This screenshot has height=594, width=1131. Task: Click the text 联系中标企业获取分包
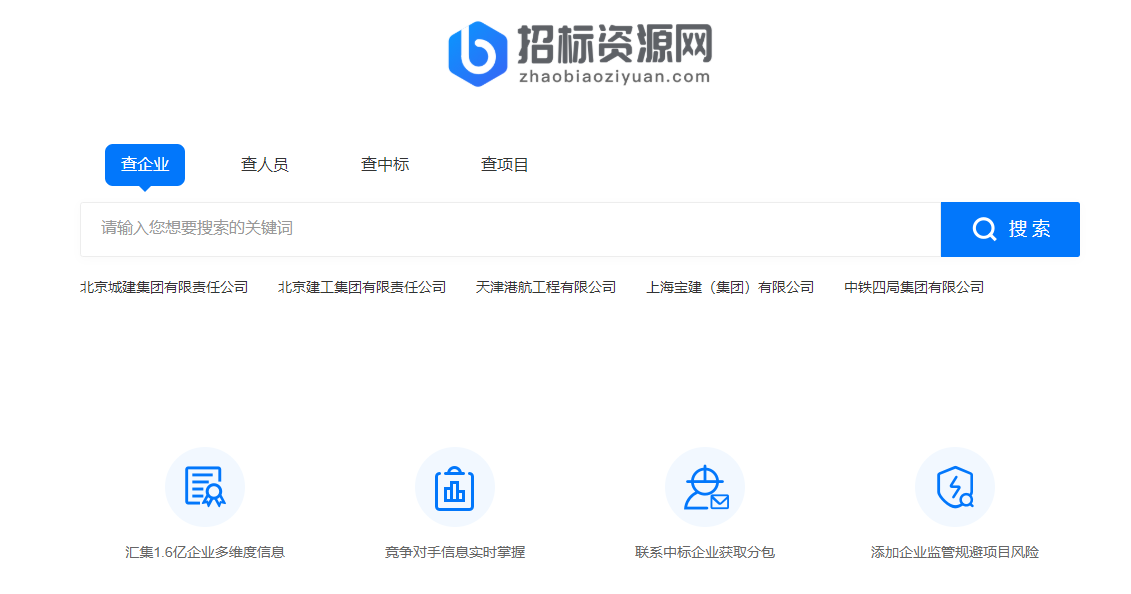point(705,552)
